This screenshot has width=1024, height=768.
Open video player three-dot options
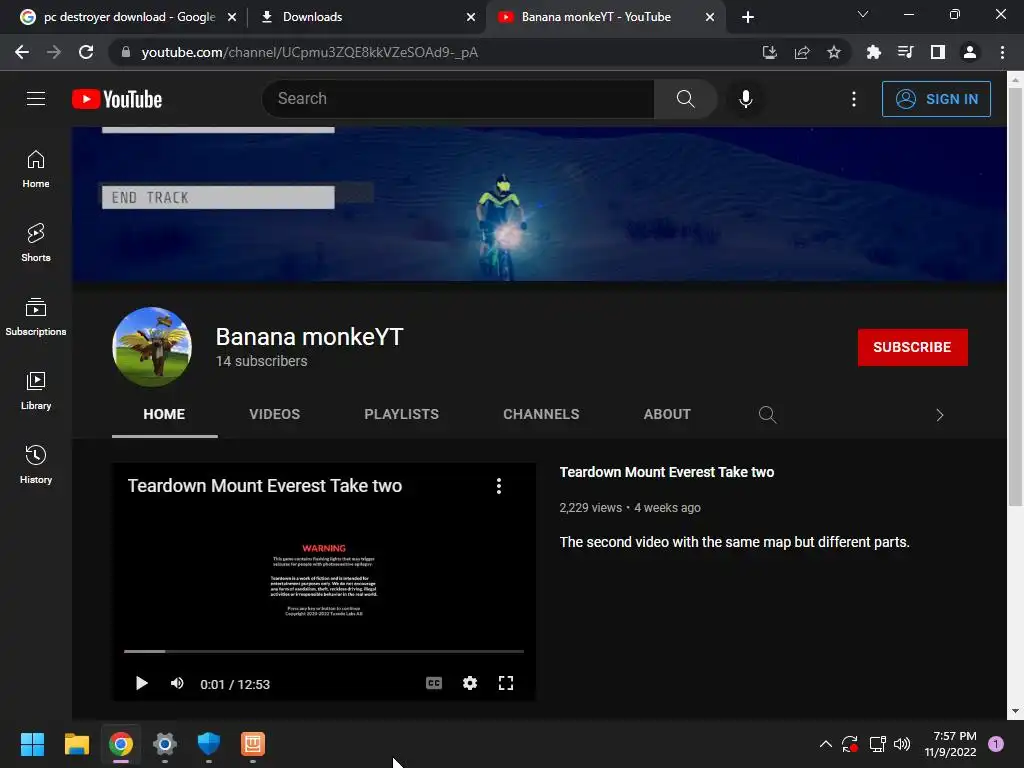(499, 486)
